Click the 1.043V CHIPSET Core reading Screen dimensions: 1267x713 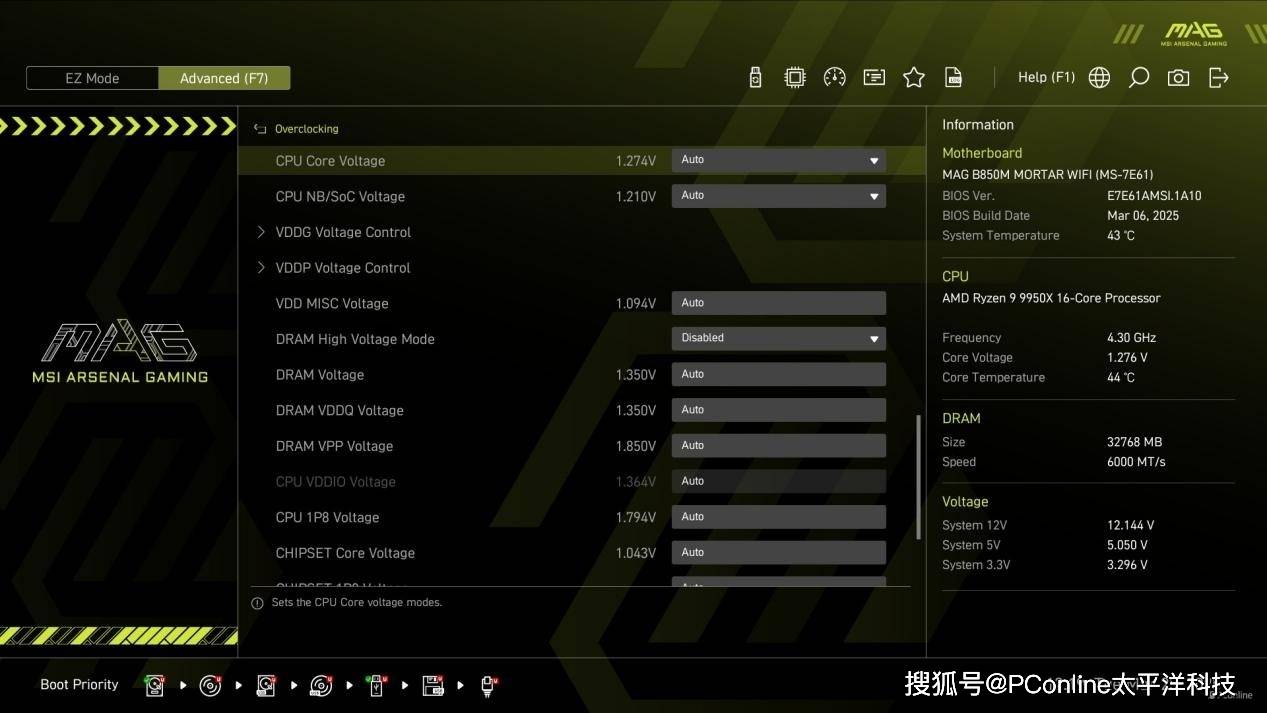(x=636, y=554)
